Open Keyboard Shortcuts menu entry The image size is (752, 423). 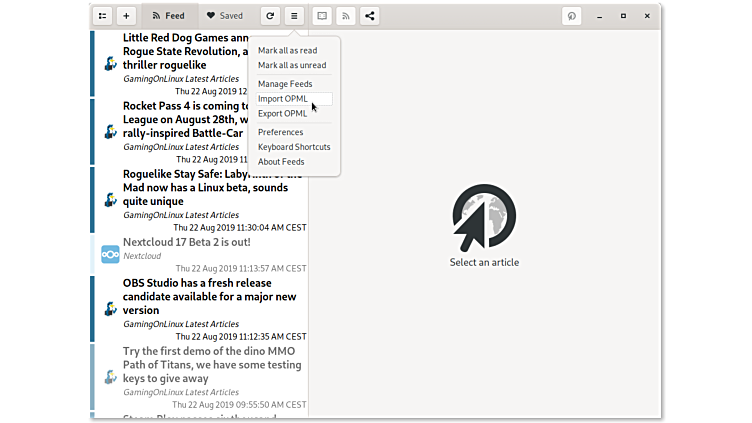[x=294, y=147]
